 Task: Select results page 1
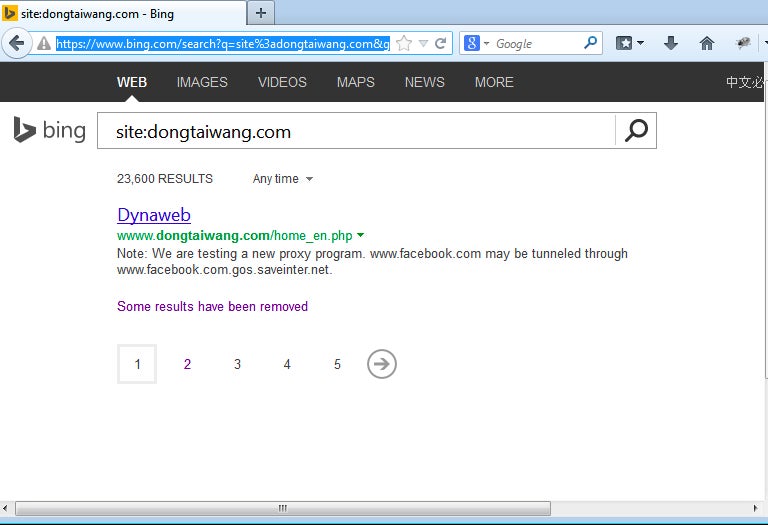tap(137, 364)
